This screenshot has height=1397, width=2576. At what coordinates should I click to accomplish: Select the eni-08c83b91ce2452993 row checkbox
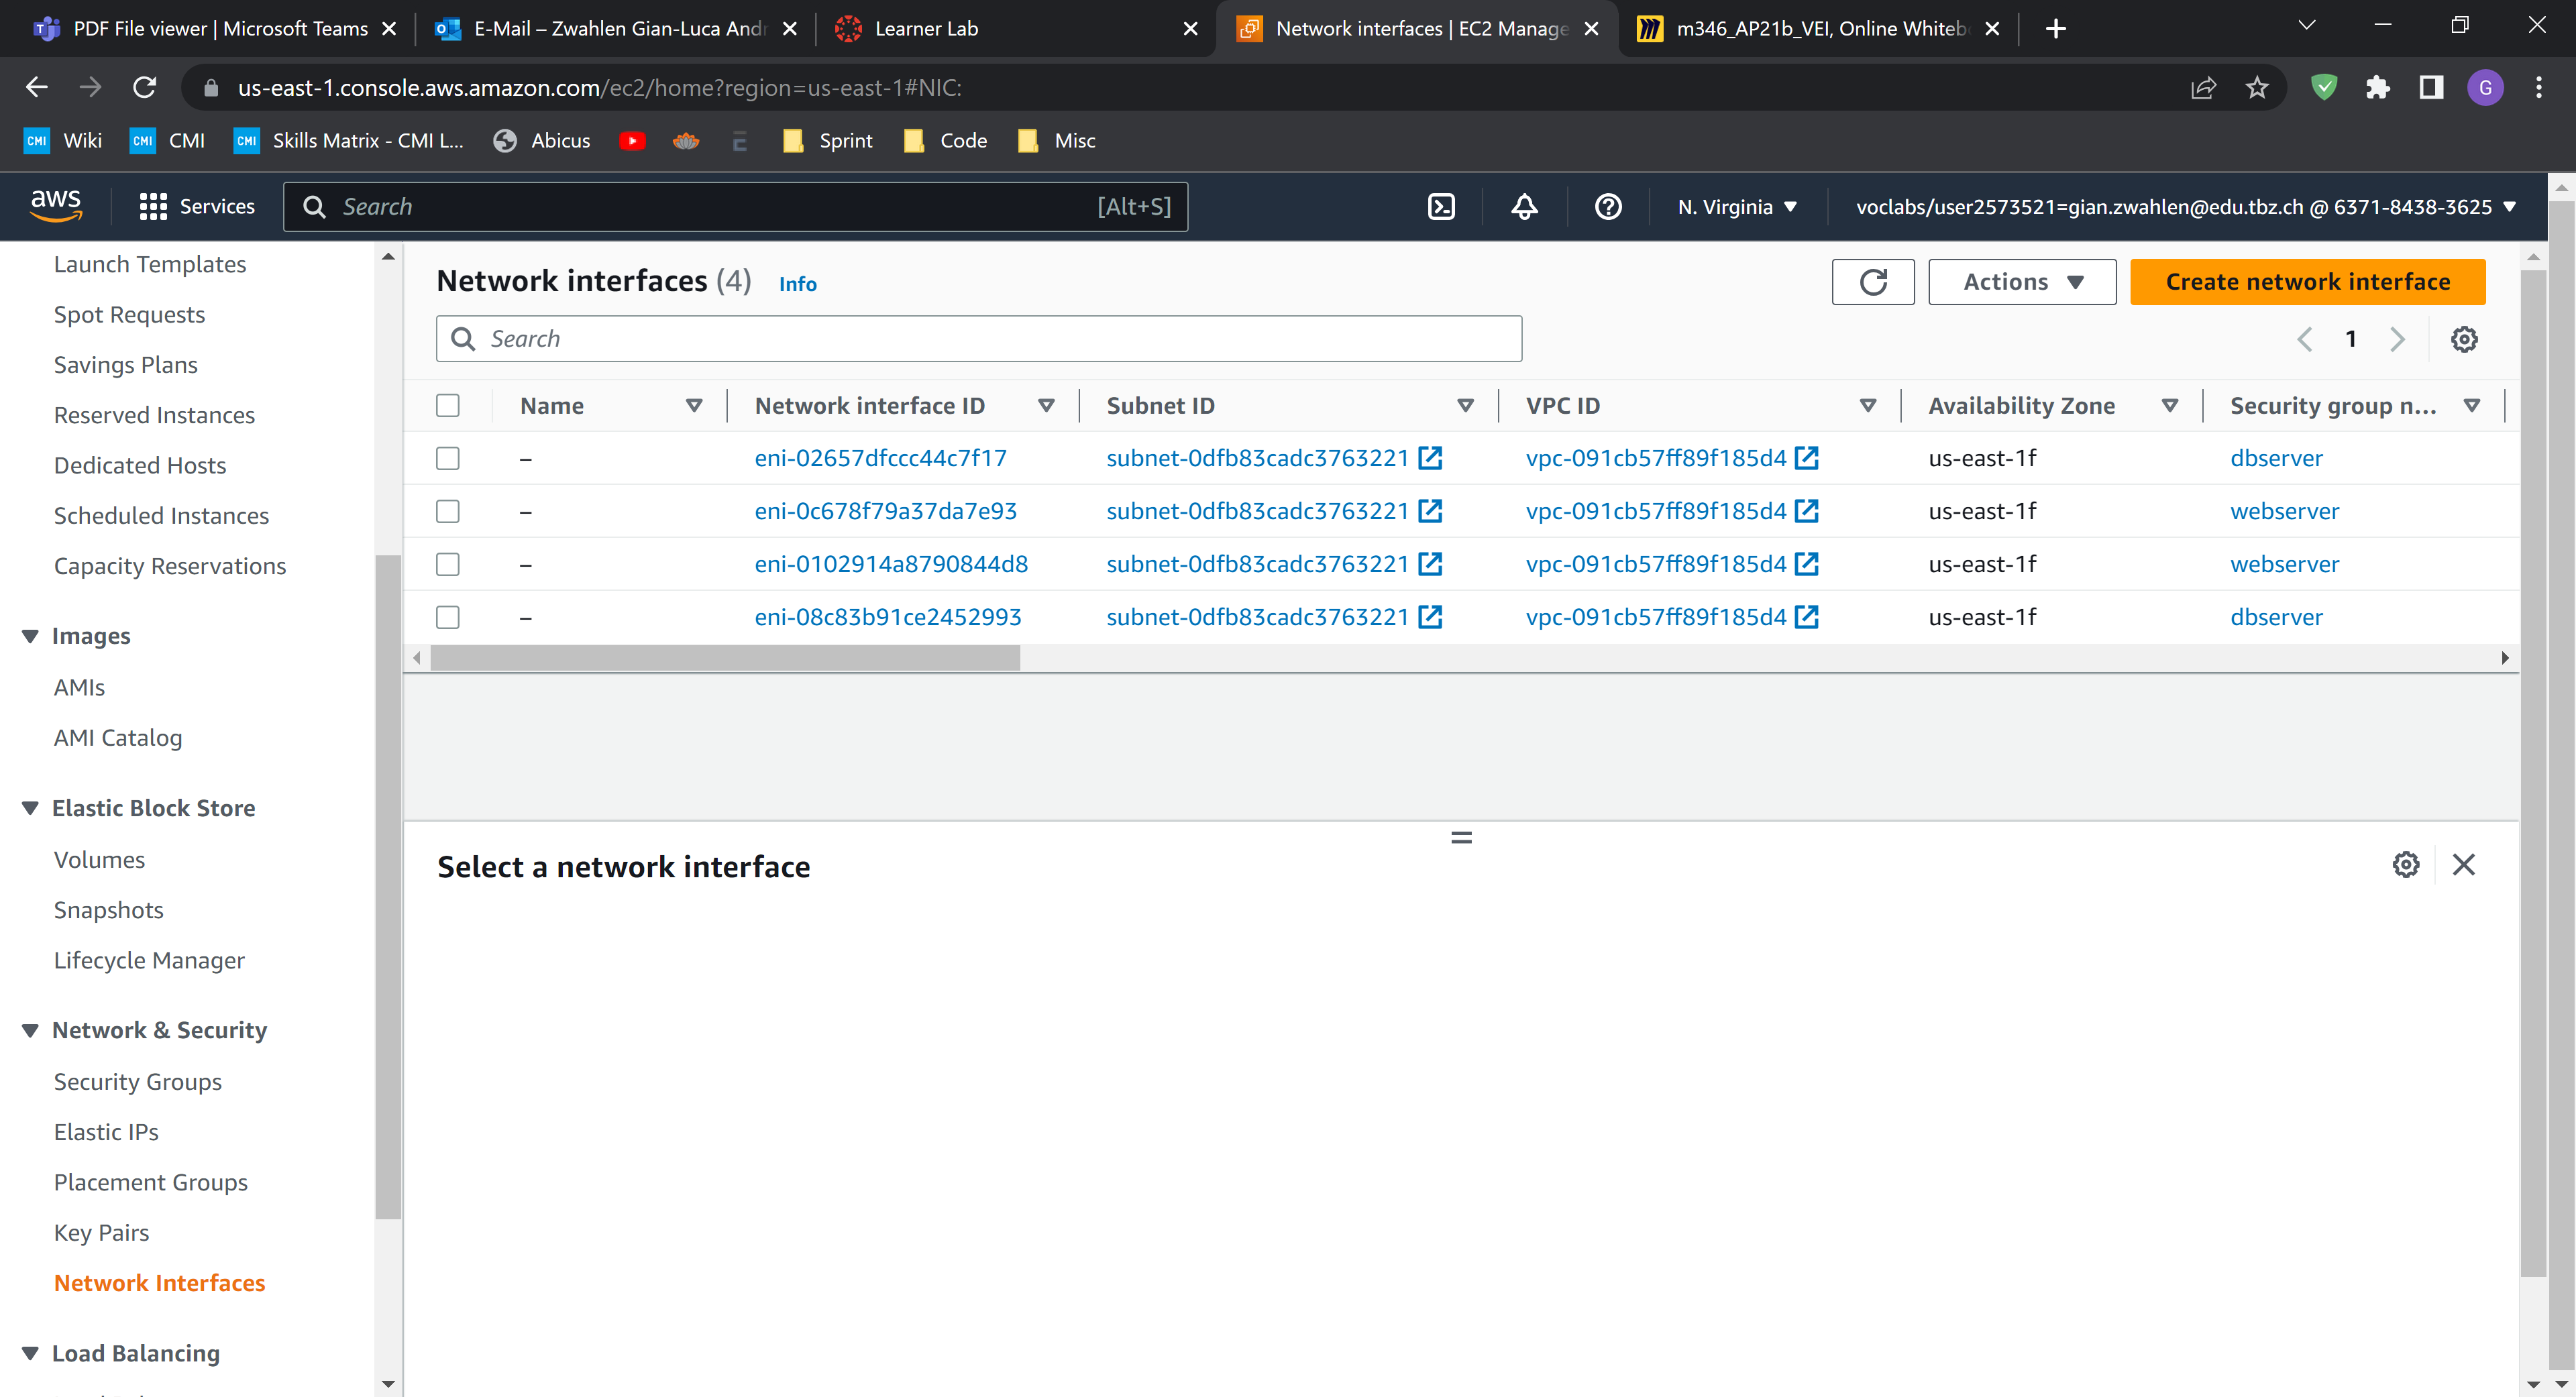448,617
